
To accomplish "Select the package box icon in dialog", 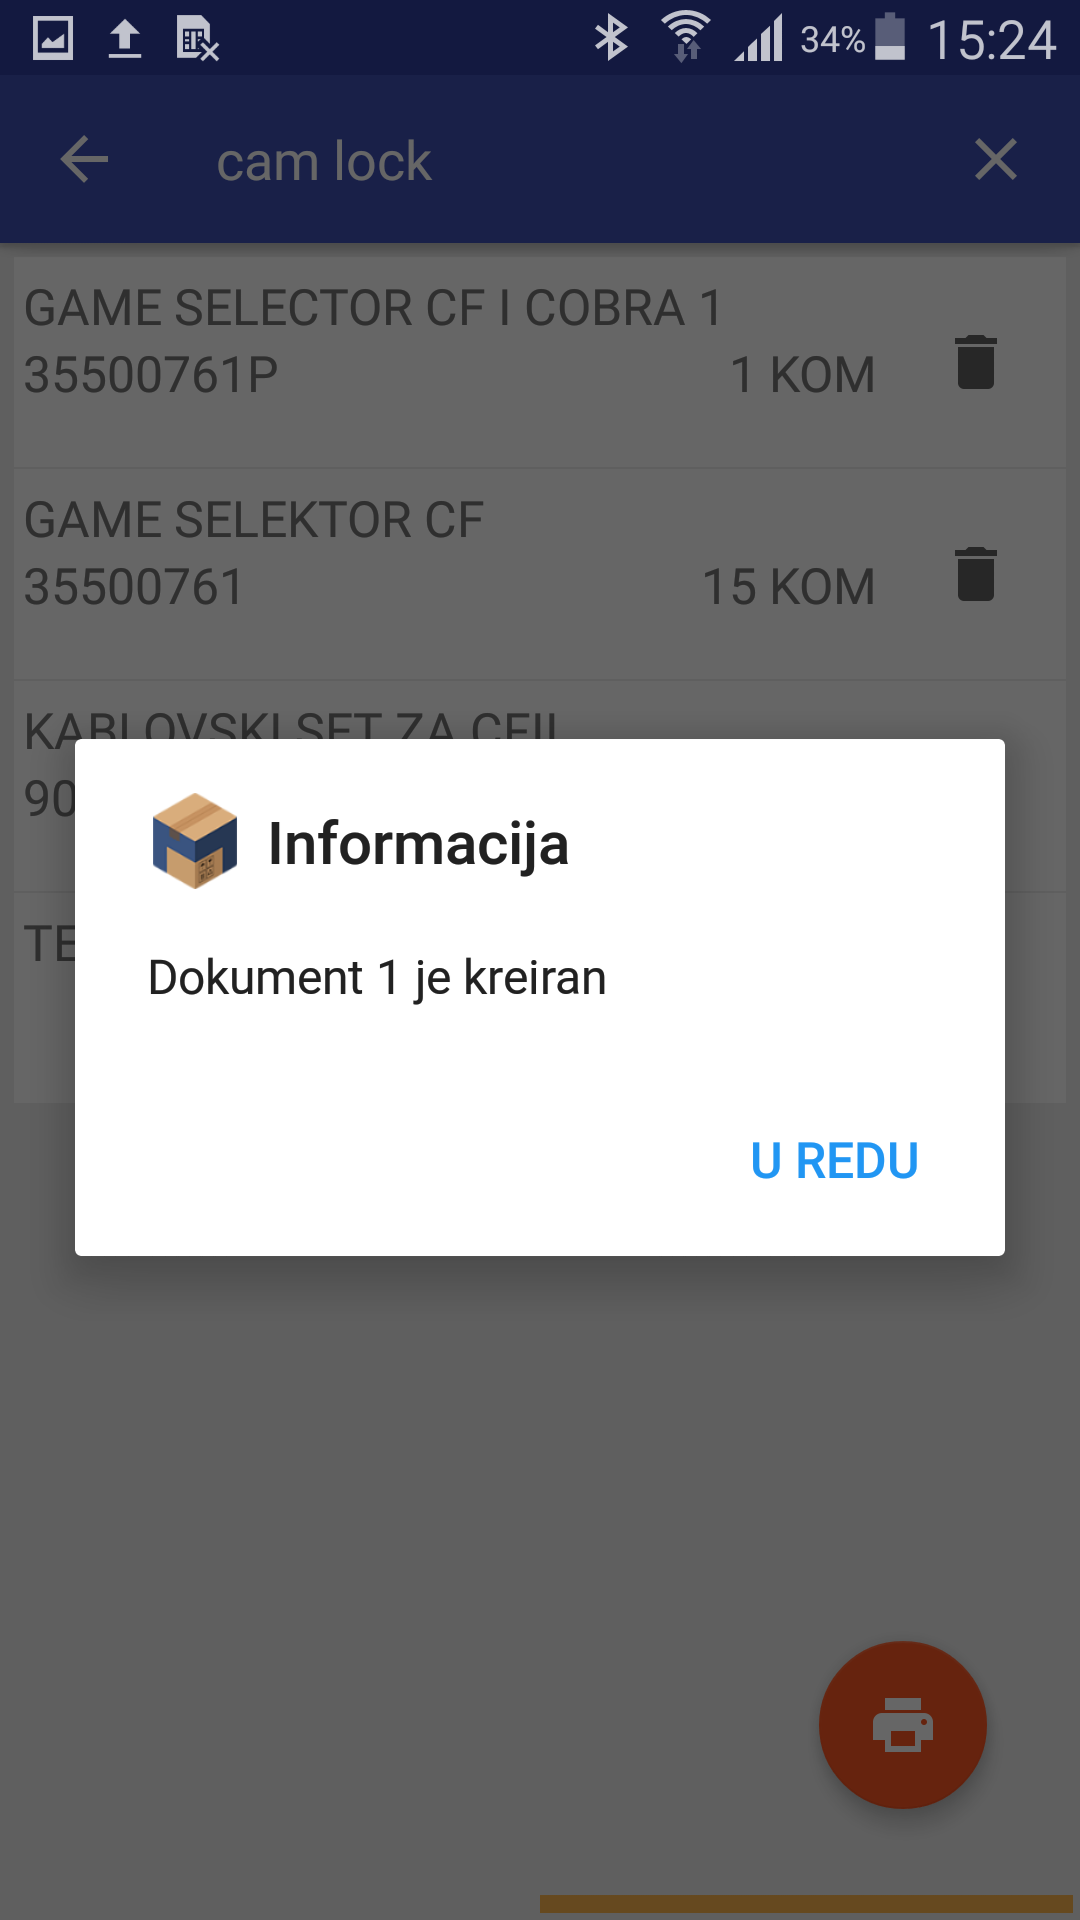I will pos(195,841).
